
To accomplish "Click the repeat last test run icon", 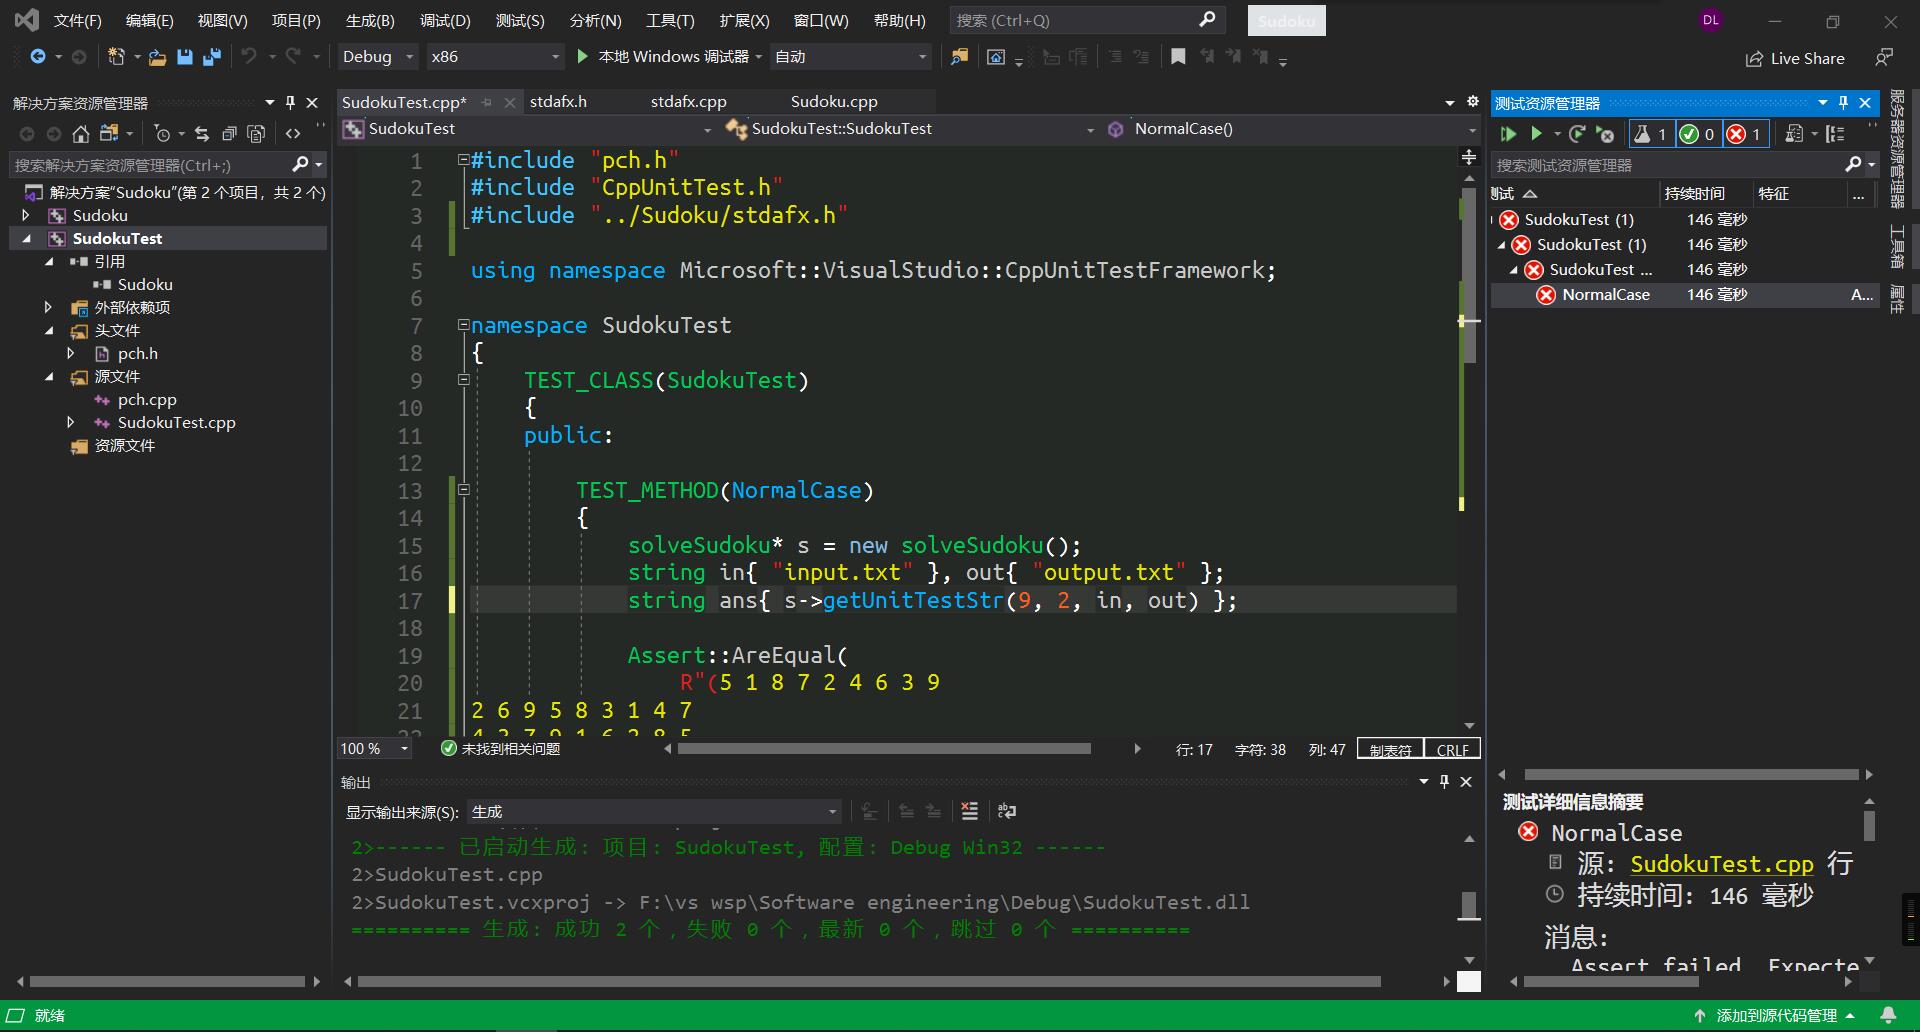I will [x=1577, y=134].
